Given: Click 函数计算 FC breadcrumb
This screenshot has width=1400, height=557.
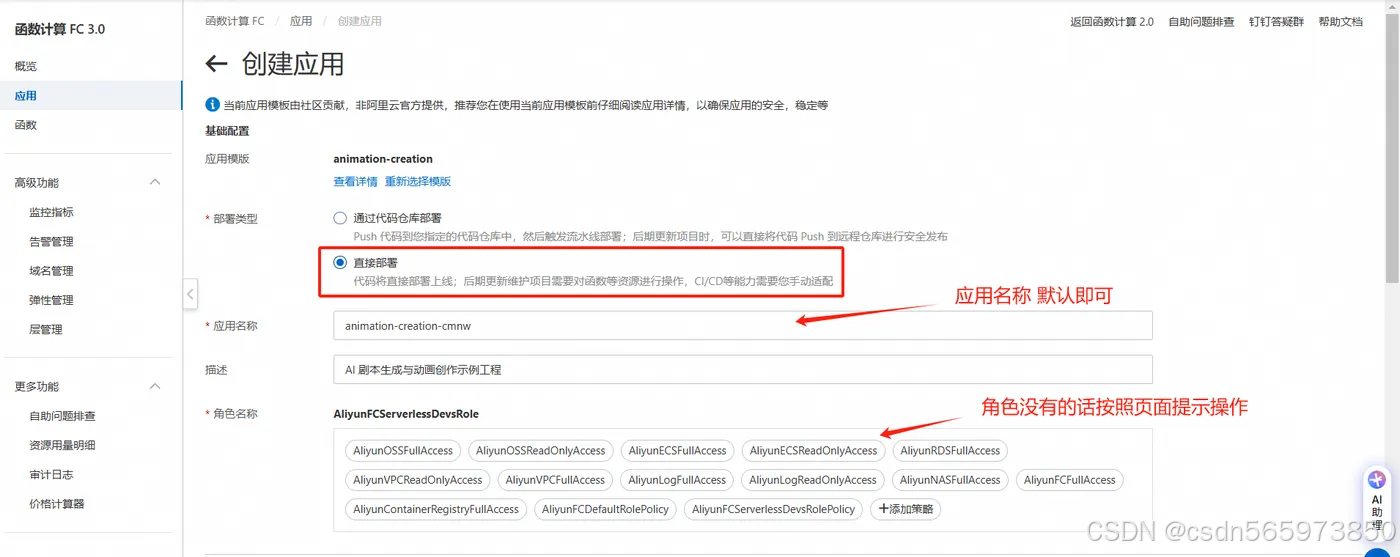Looking at the screenshot, I should pyautogui.click(x=235, y=21).
